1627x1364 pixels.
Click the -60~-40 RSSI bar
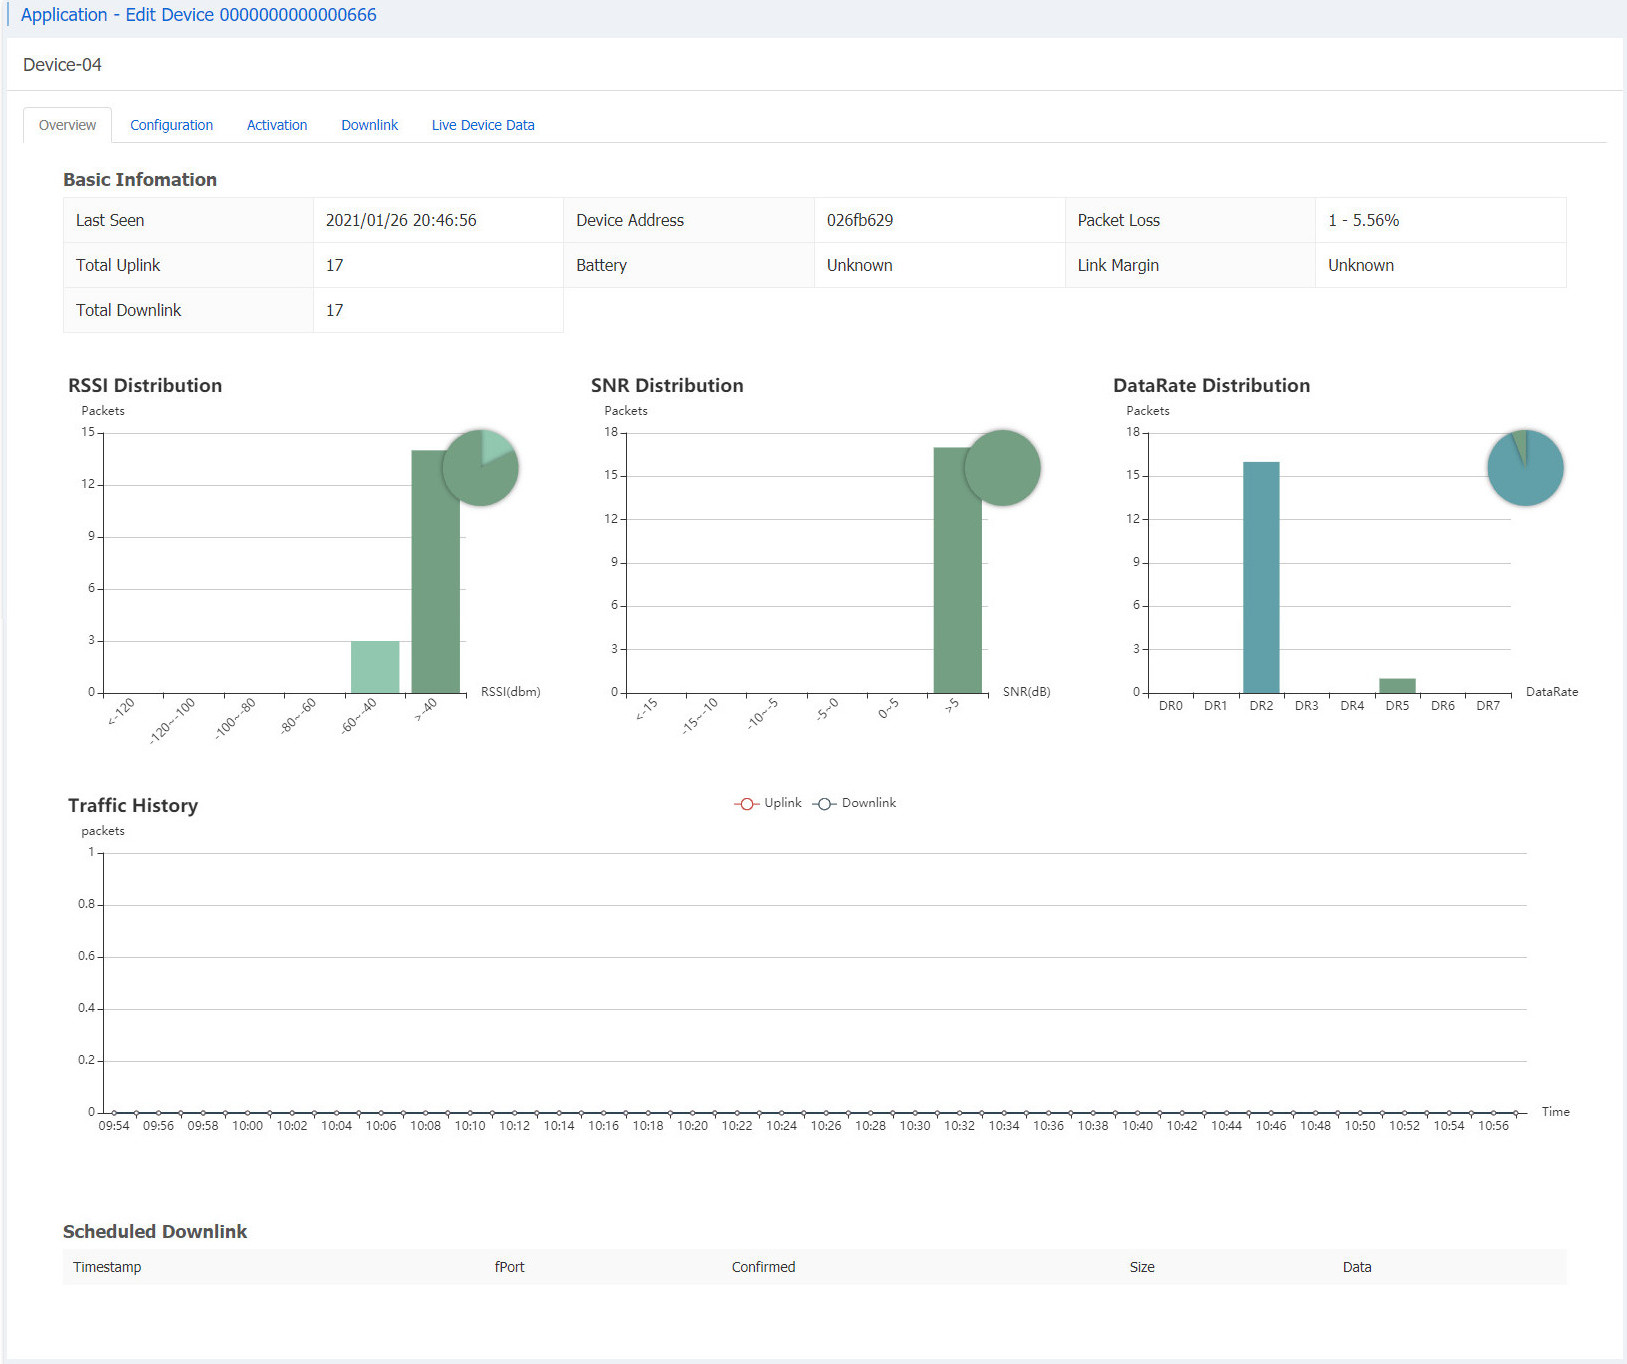375,666
